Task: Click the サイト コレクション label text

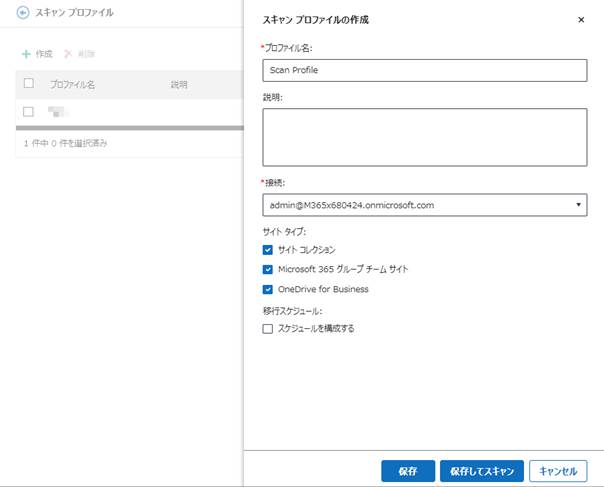Action: [x=307, y=250]
